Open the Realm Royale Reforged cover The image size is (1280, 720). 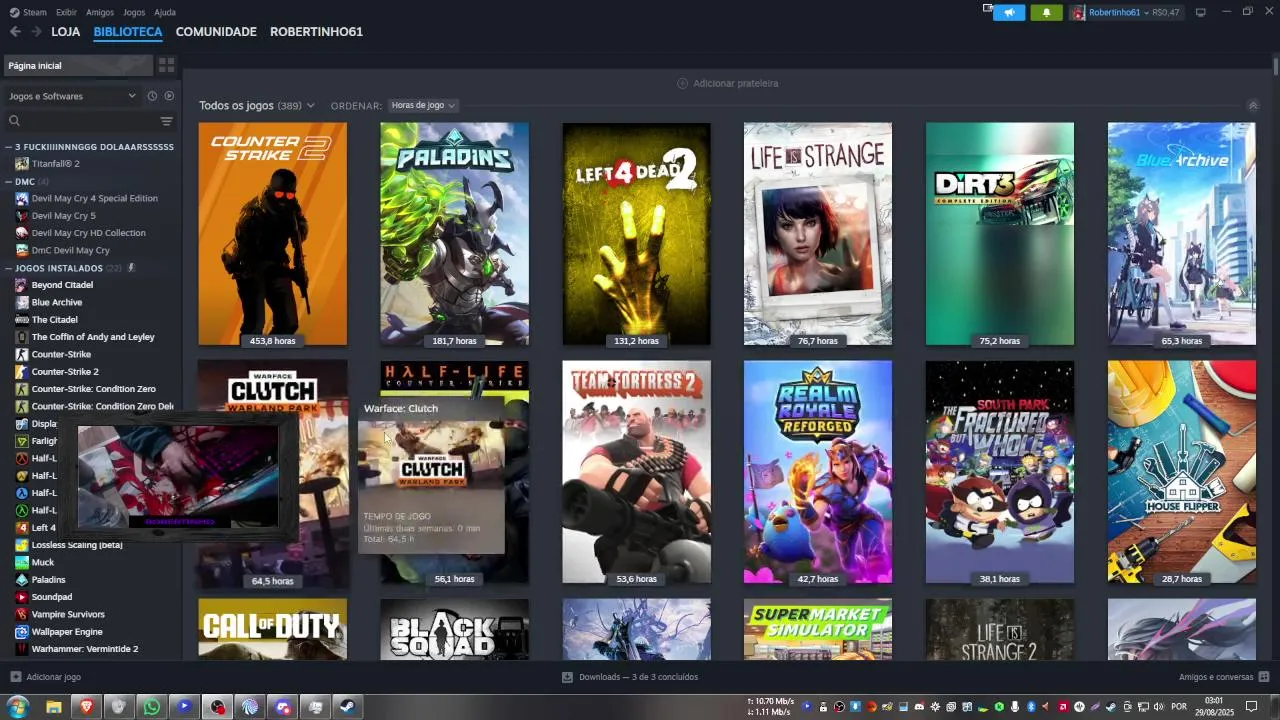tap(818, 472)
